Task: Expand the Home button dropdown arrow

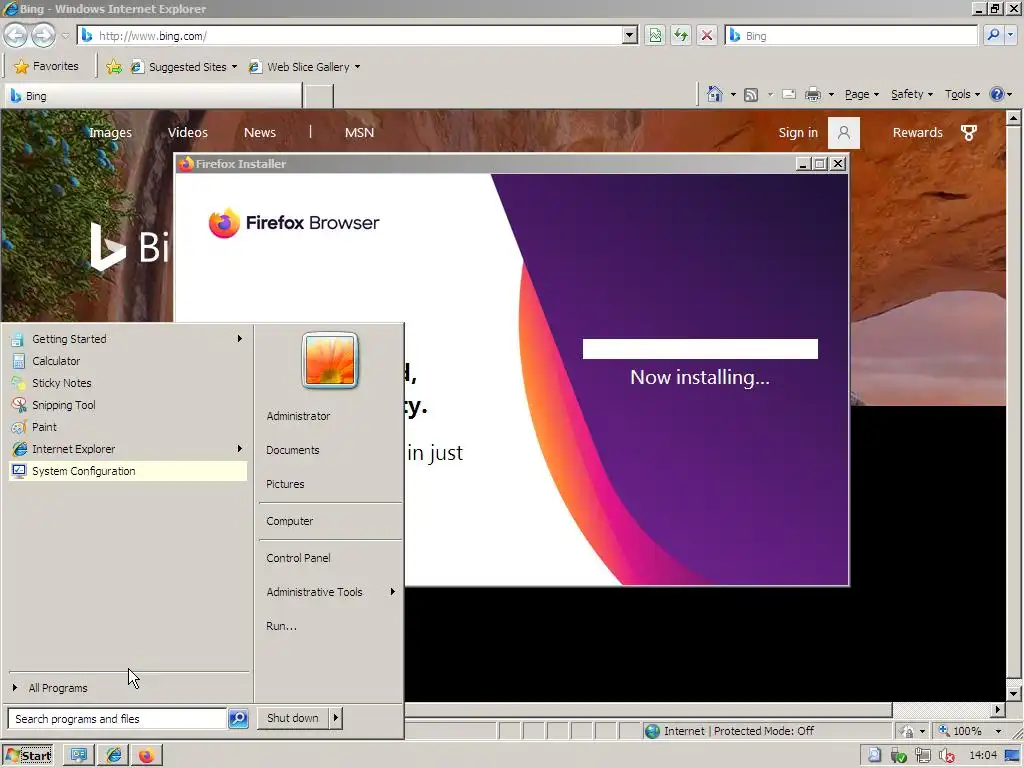Action: [x=733, y=95]
